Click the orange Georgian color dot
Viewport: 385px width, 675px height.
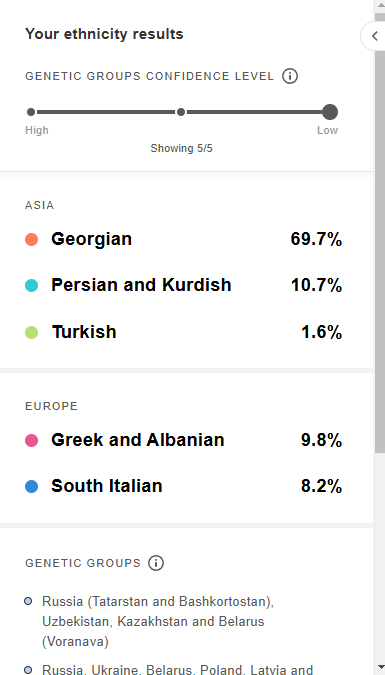[x=31, y=239]
